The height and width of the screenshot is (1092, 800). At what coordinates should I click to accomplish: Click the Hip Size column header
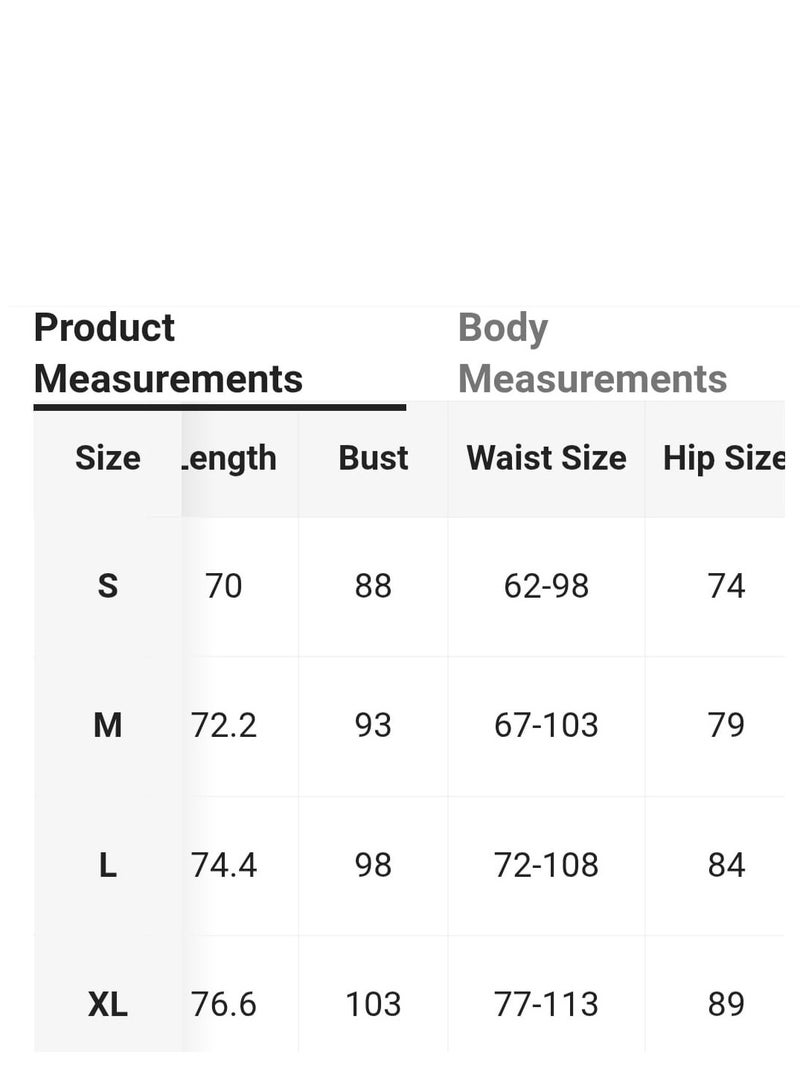click(724, 460)
